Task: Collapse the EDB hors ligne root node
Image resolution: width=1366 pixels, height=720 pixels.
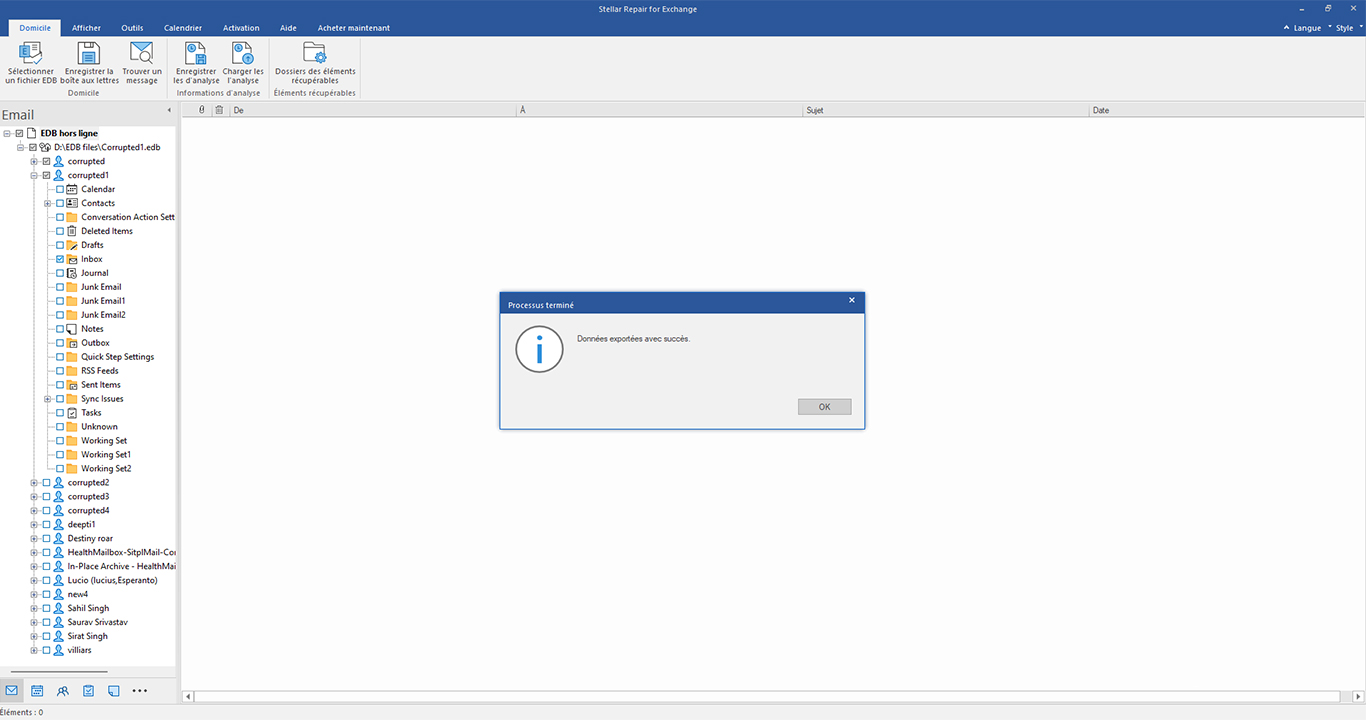Action: click(7, 133)
